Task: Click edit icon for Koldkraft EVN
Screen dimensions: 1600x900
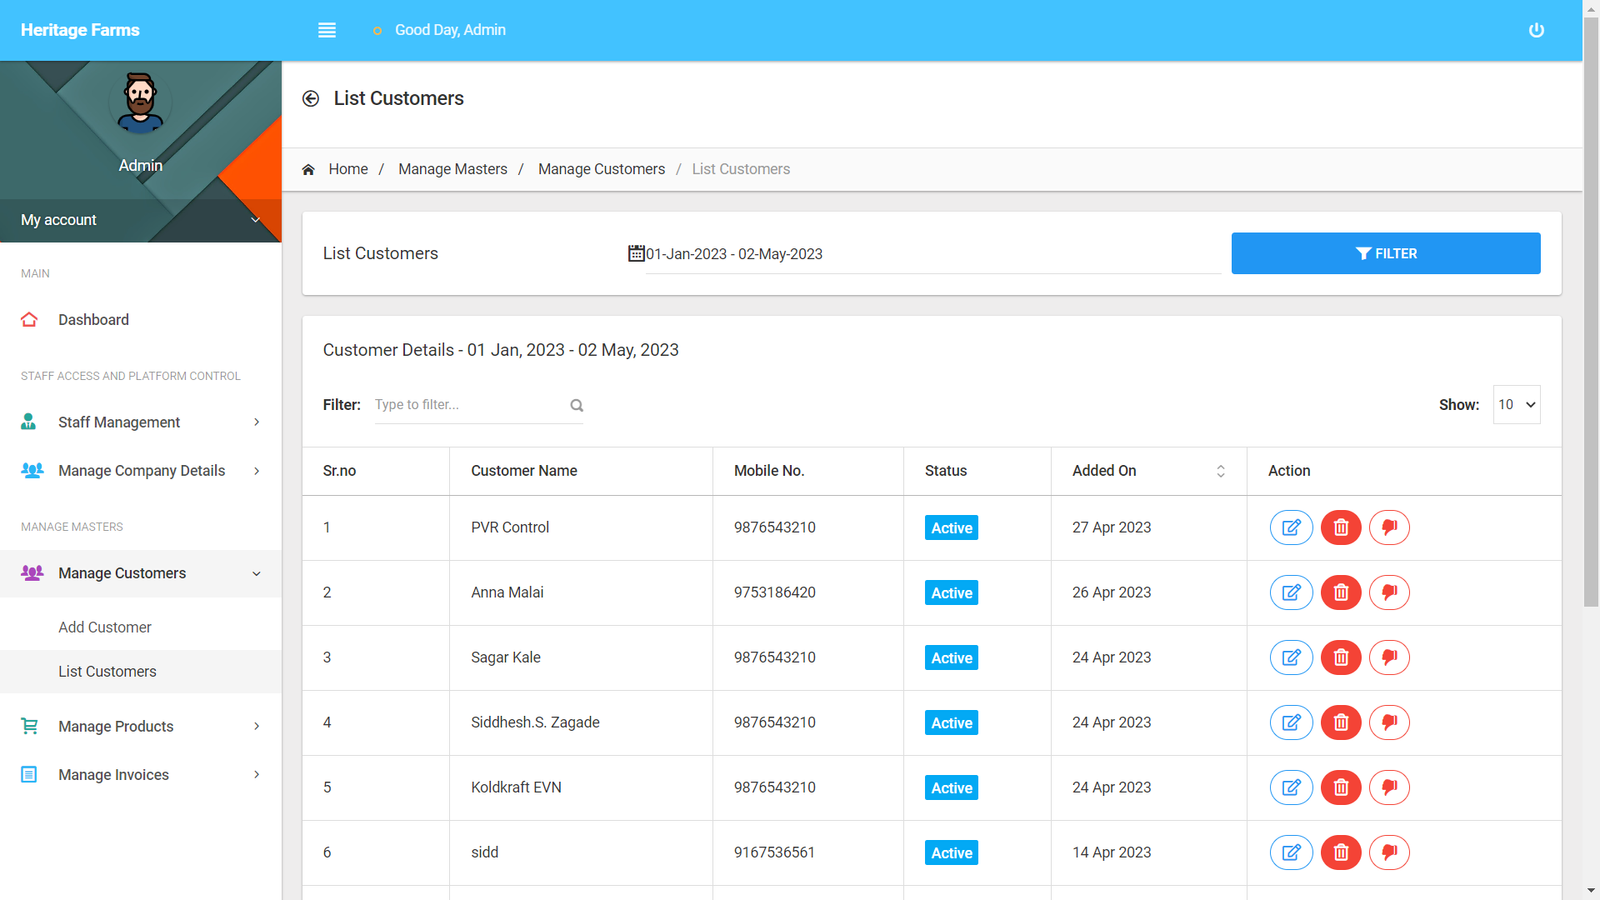Action: [1291, 787]
